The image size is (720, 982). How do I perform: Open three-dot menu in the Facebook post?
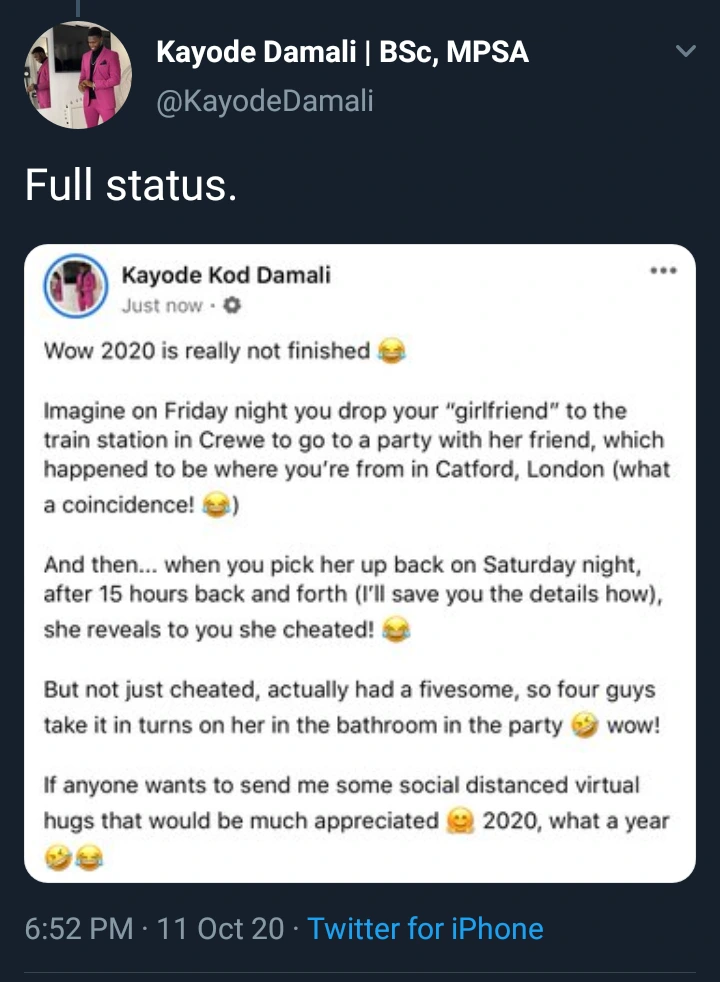662,271
